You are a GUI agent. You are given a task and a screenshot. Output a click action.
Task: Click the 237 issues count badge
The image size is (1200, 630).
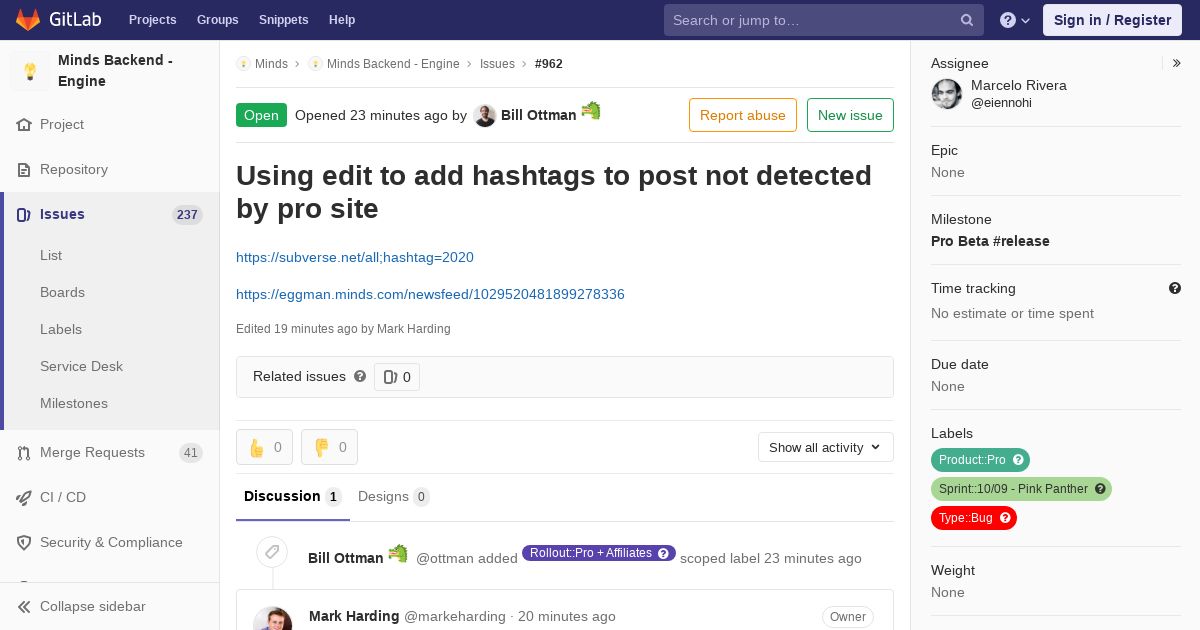tap(187, 215)
